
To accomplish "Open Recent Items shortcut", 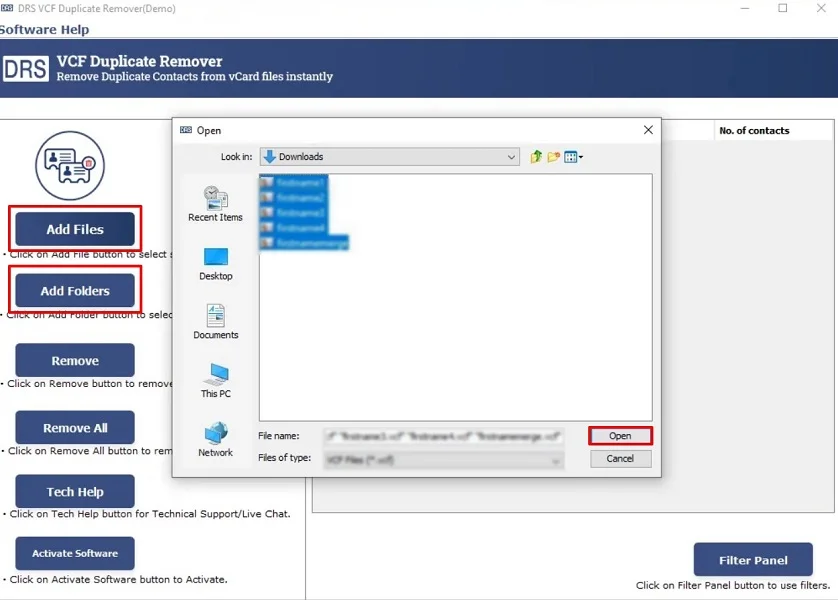I will 215,203.
